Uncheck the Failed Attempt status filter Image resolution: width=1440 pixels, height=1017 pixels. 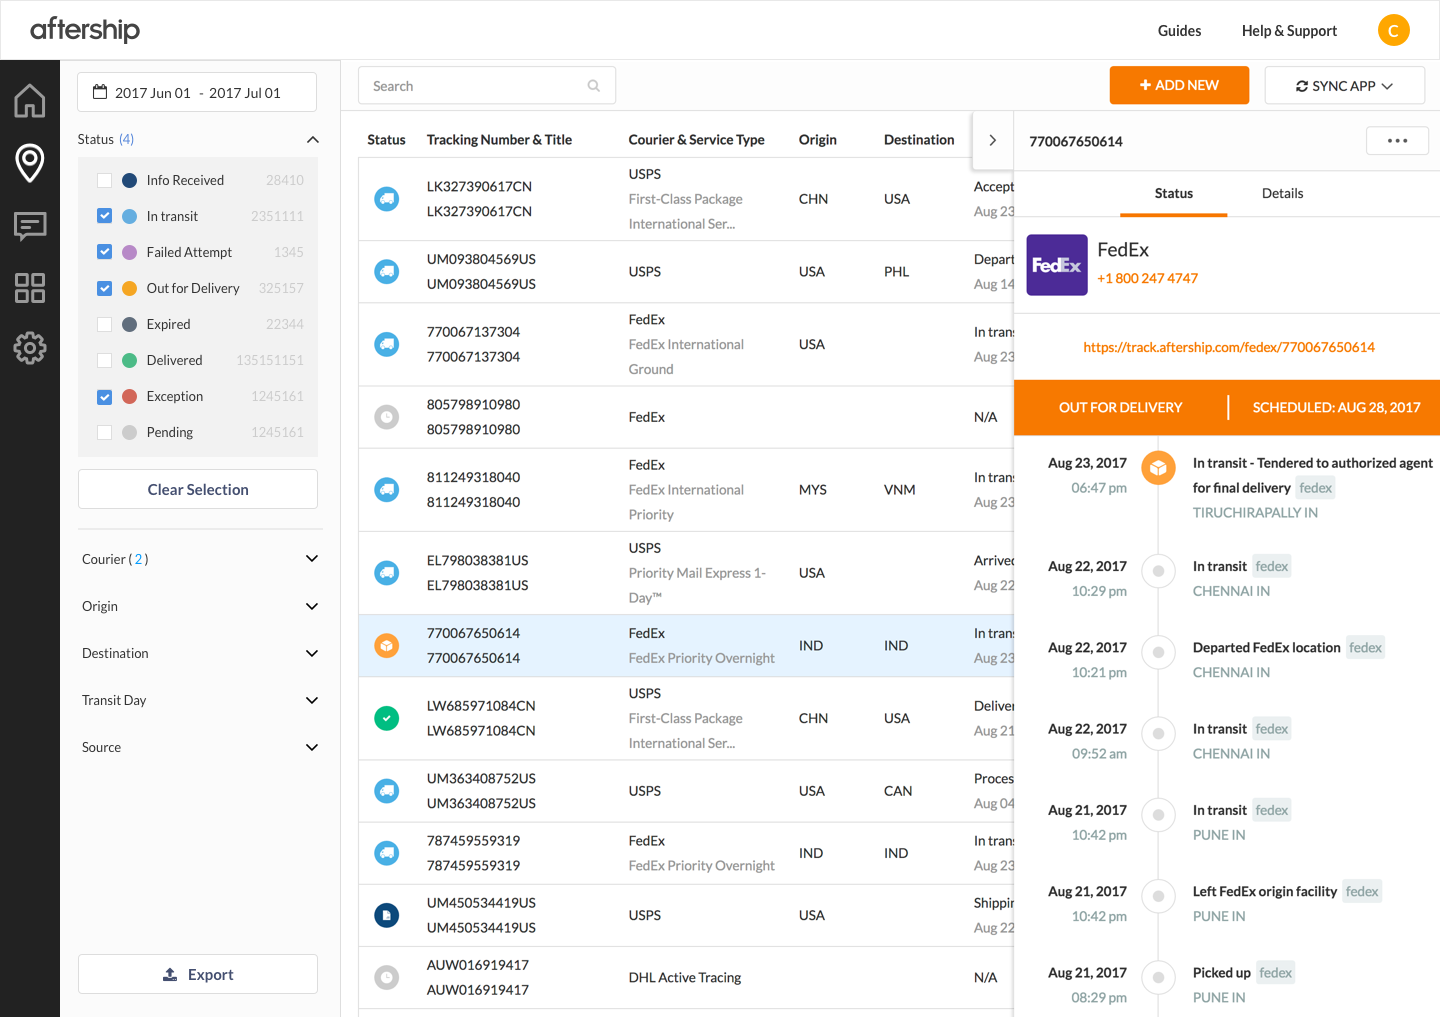(104, 252)
